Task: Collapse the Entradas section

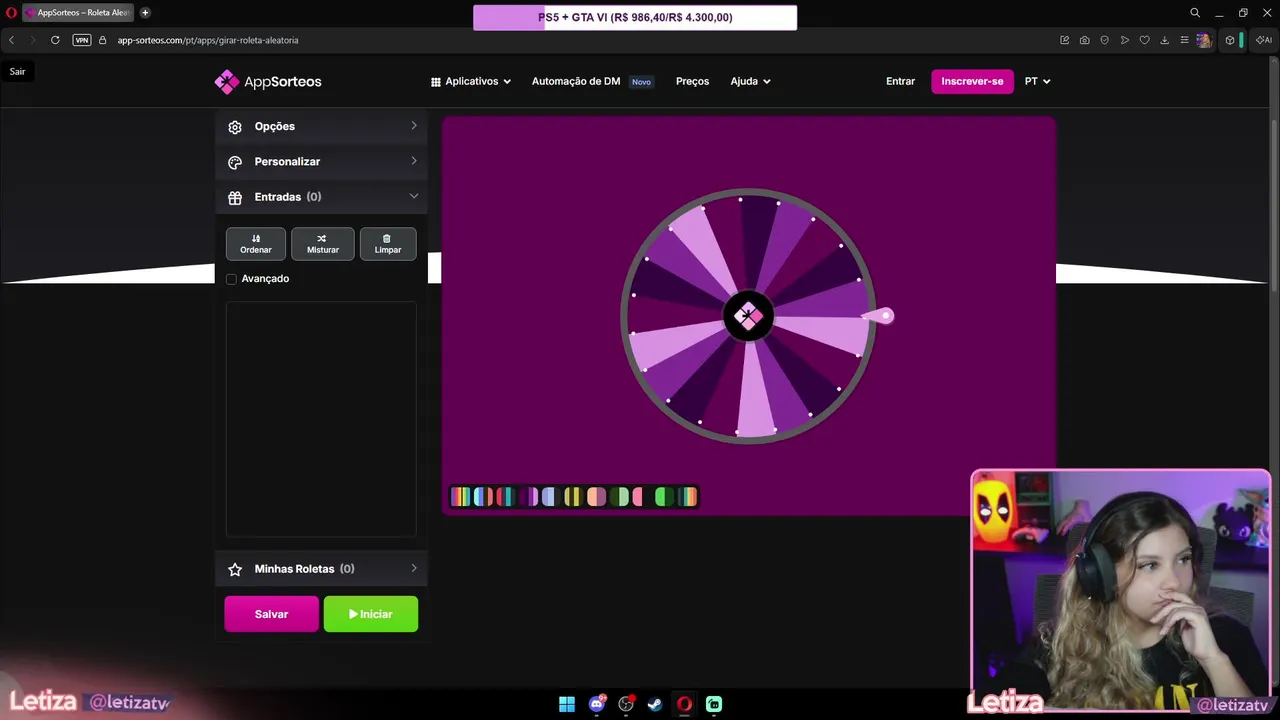Action: 321,197
